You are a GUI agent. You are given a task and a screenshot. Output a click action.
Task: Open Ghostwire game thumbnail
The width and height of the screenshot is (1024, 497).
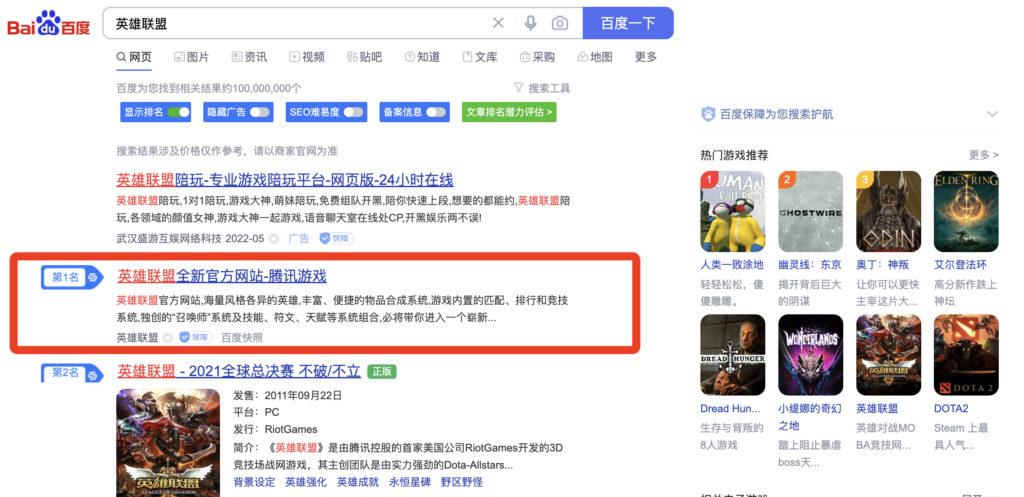click(810, 212)
